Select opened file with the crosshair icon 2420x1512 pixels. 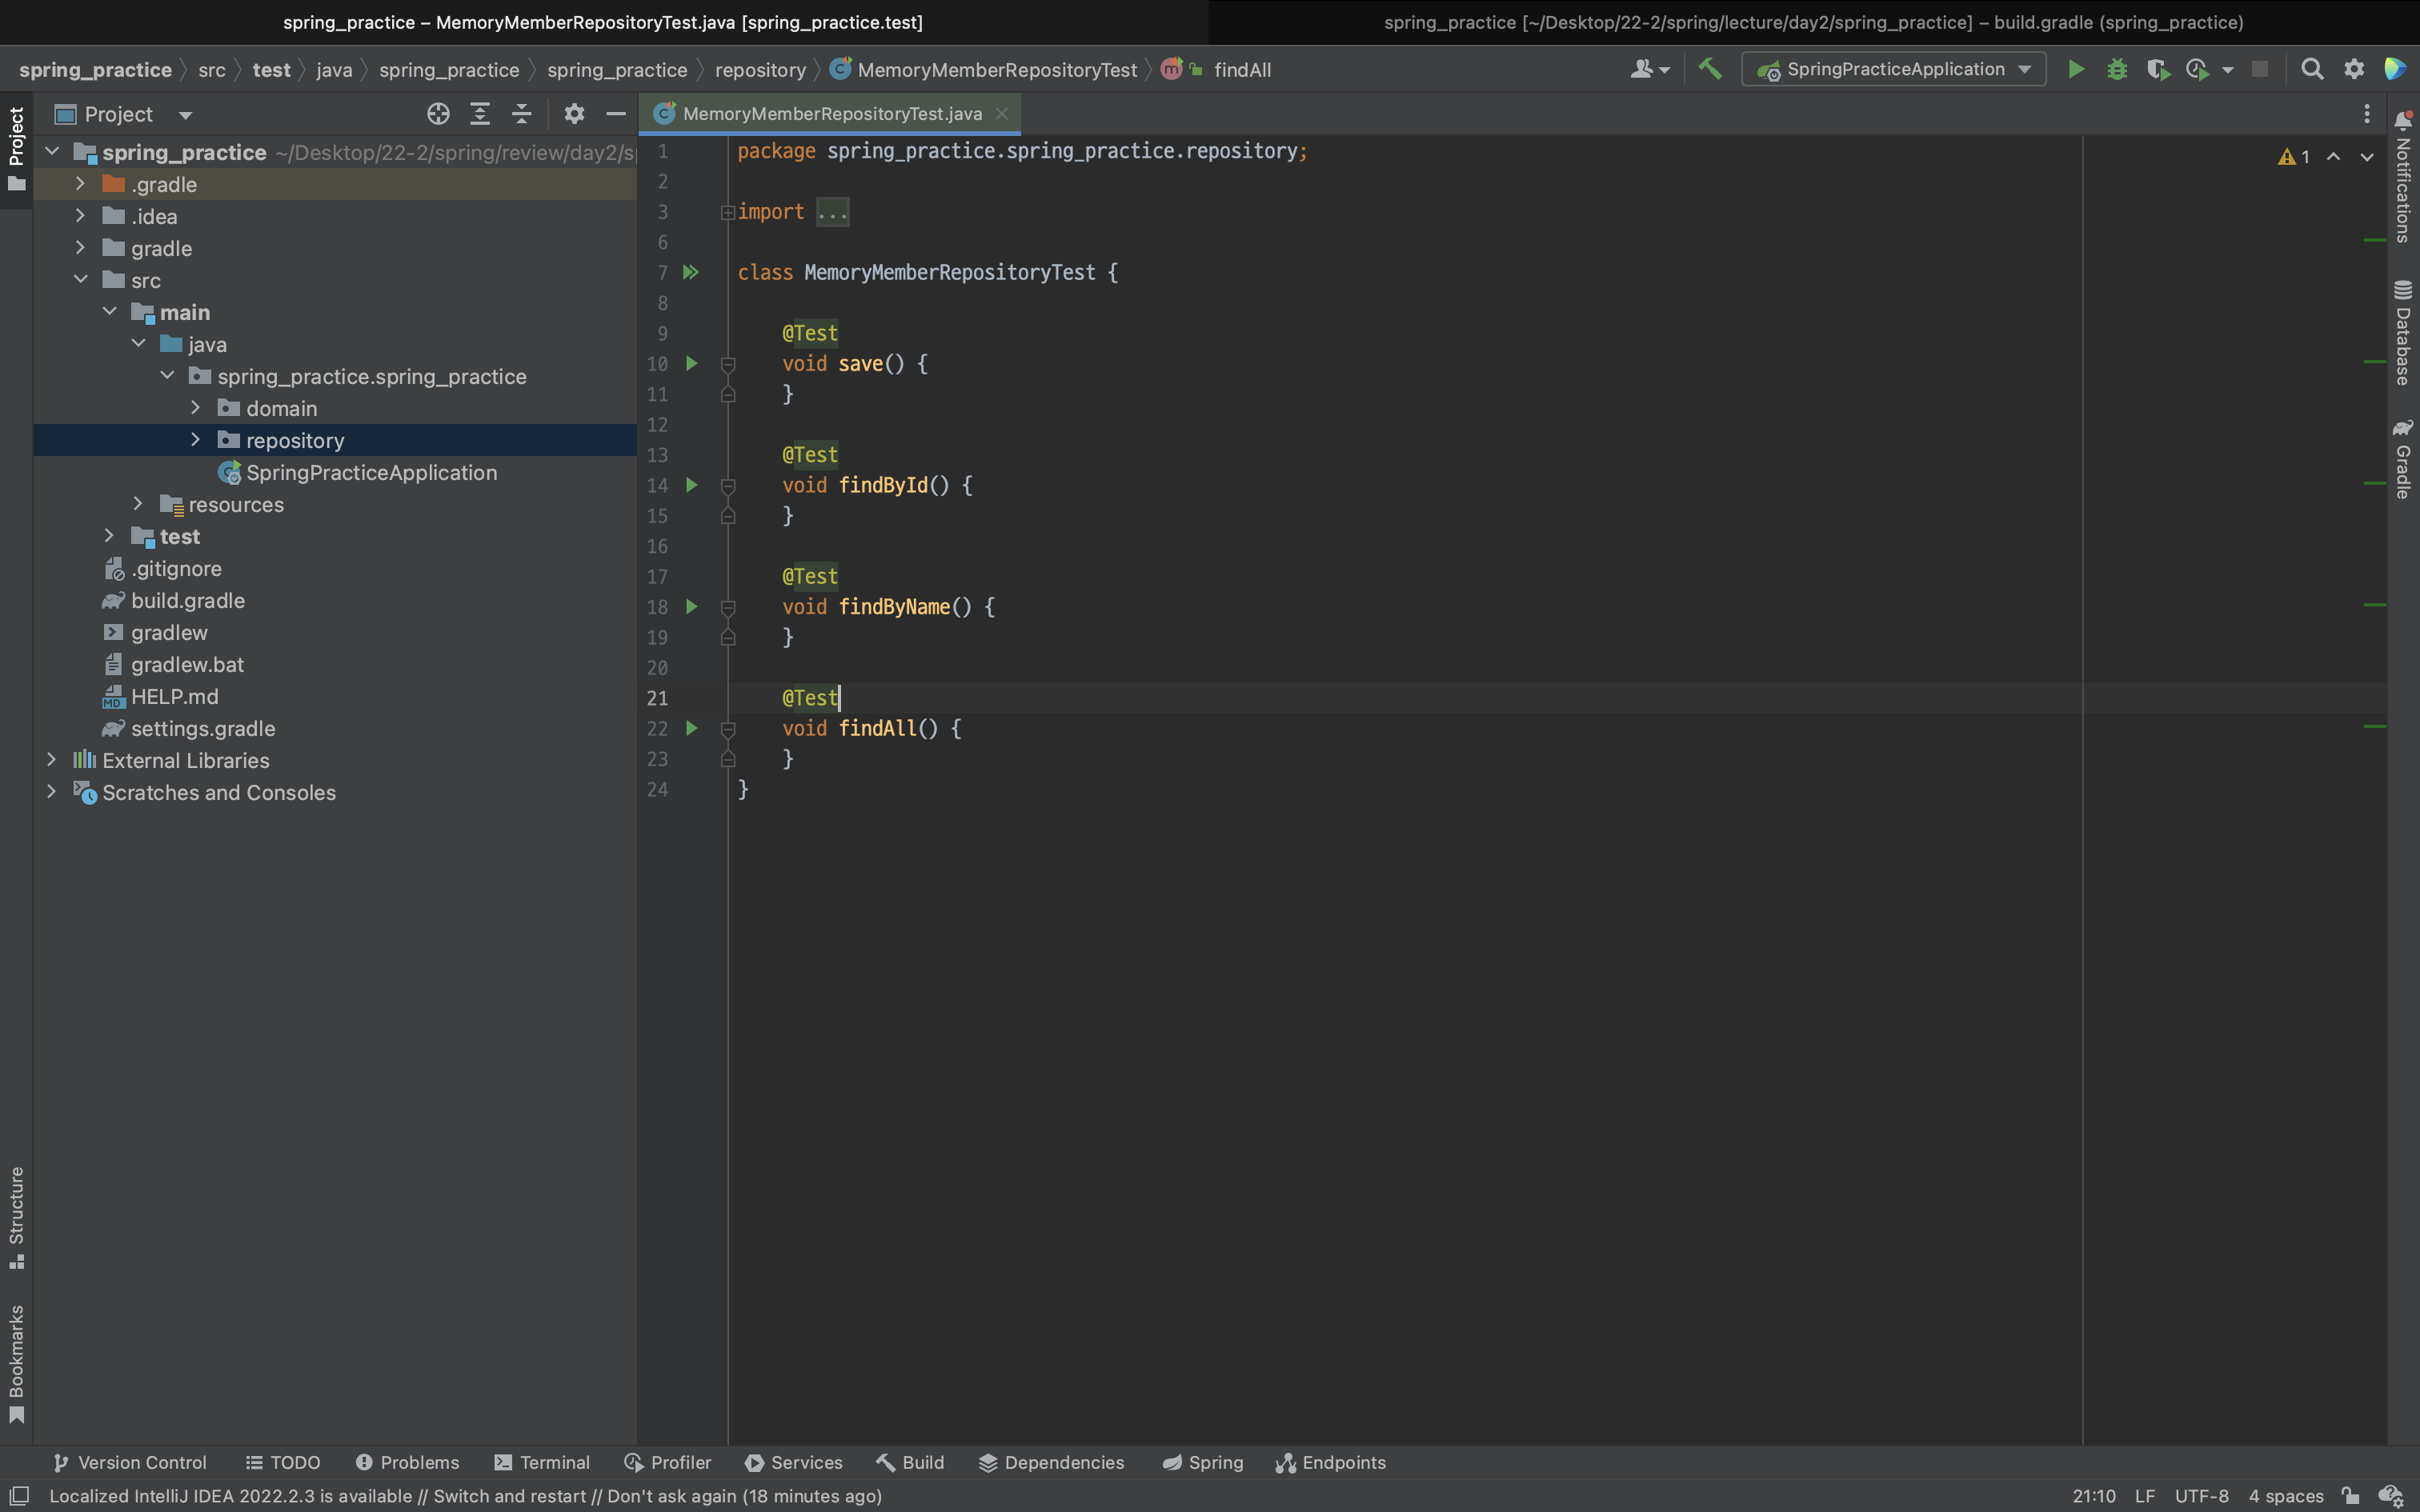(438, 114)
